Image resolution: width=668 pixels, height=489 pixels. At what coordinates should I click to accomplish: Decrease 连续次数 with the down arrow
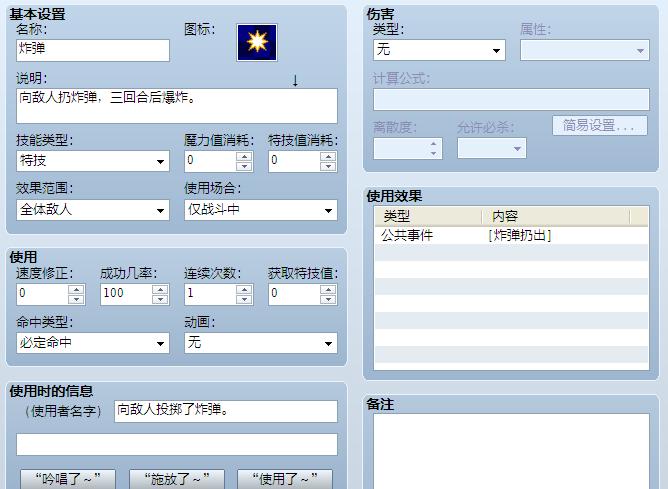click(x=244, y=299)
